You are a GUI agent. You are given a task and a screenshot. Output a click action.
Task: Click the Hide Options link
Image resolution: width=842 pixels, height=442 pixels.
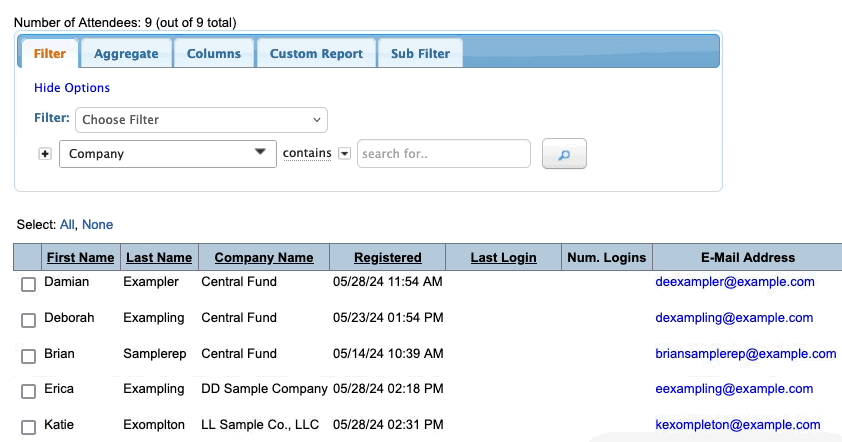[72, 88]
